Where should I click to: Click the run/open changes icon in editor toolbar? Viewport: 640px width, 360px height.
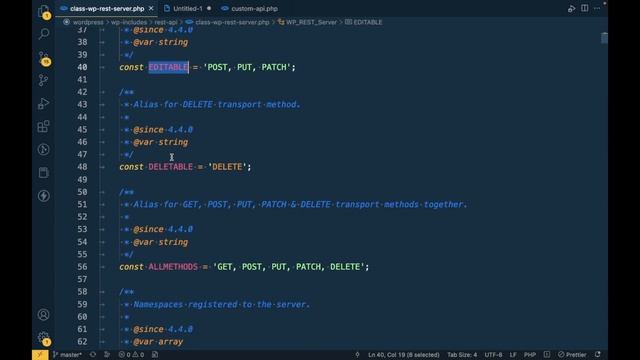click(x=571, y=8)
